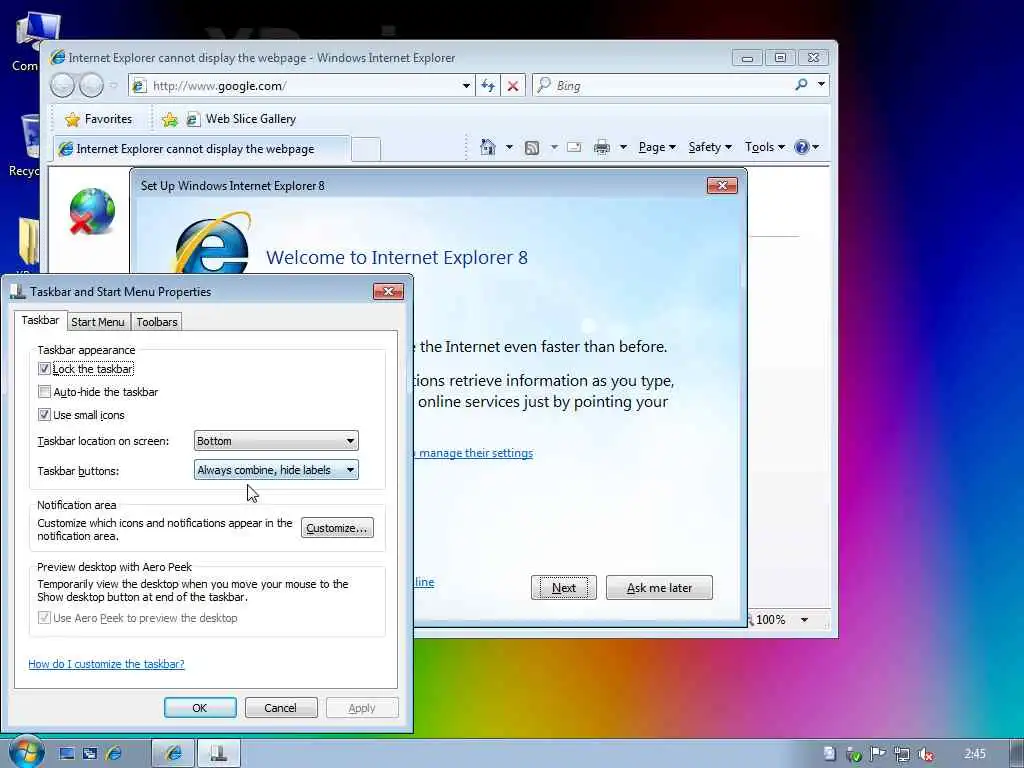Click the Internet Explorer Back arrow button
The height and width of the screenshot is (768, 1024).
pos(62,86)
